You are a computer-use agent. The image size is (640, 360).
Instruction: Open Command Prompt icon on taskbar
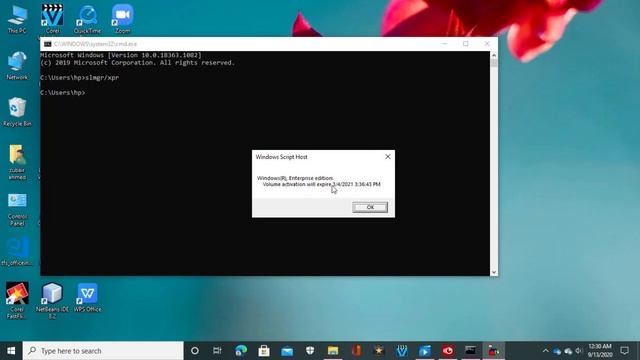[x=471, y=351]
